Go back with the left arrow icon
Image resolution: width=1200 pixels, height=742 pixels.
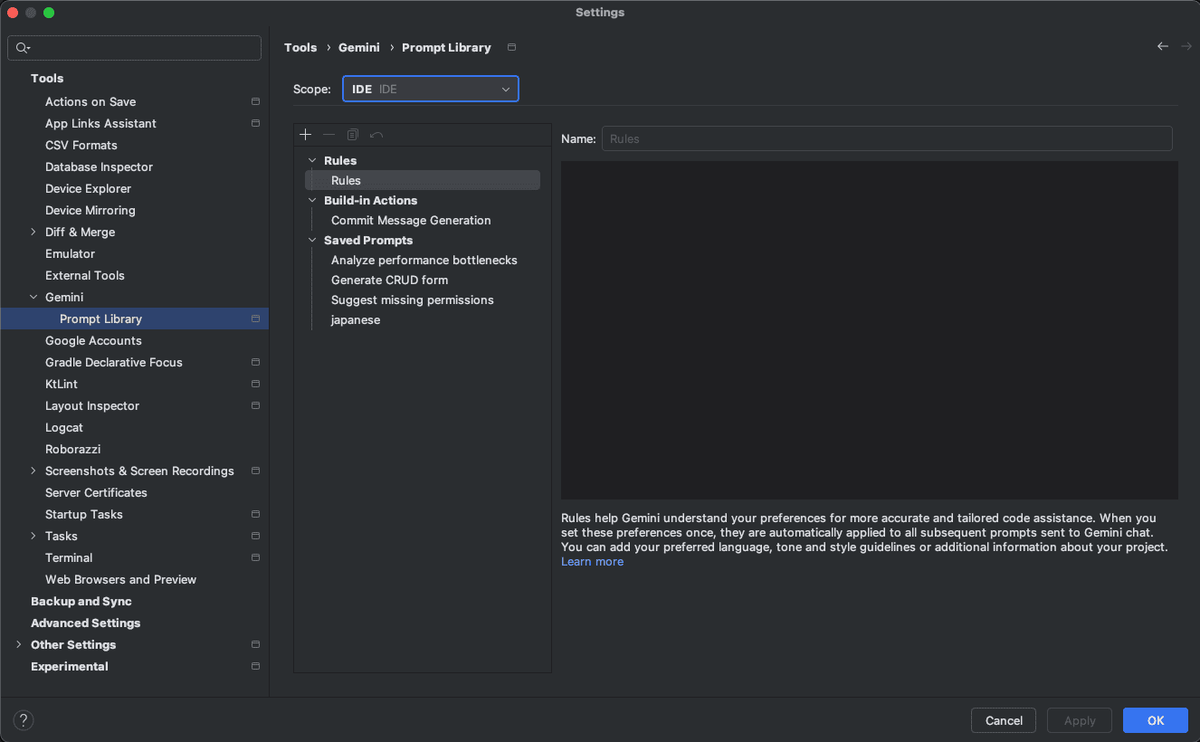[1162, 47]
